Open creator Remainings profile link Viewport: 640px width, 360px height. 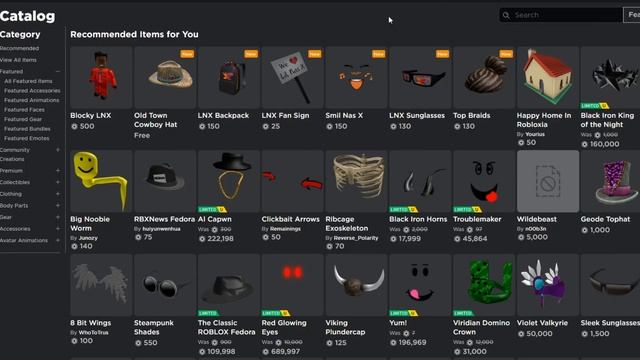pos(285,229)
